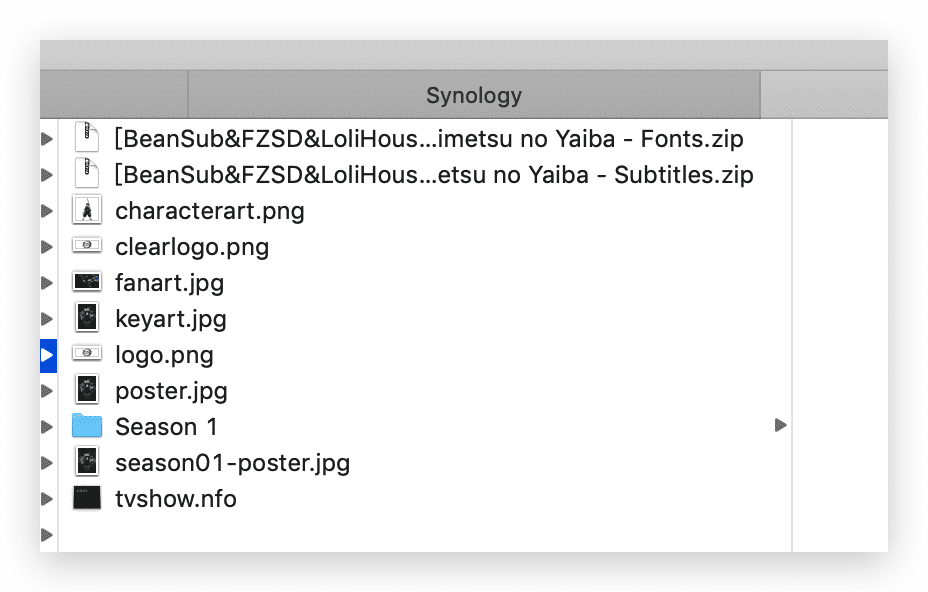Click the tvshow.nfo black file icon
This screenshot has height=592, width=928.
click(87, 498)
